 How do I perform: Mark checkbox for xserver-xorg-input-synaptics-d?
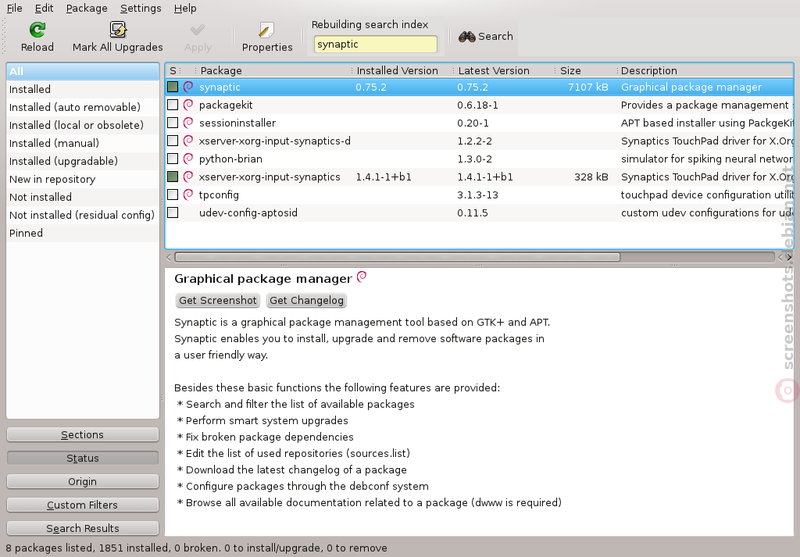click(173, 140)
